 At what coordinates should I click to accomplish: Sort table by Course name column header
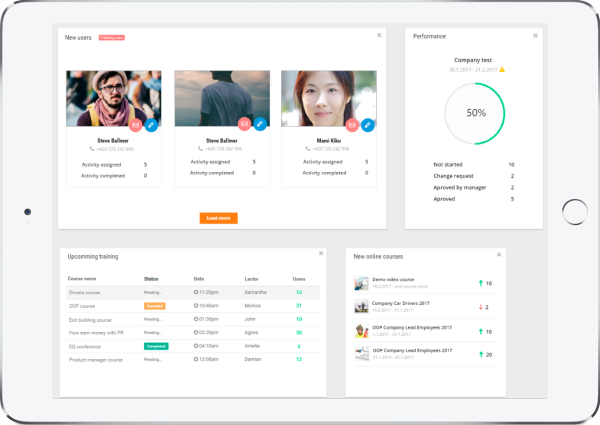click(82, 278)
